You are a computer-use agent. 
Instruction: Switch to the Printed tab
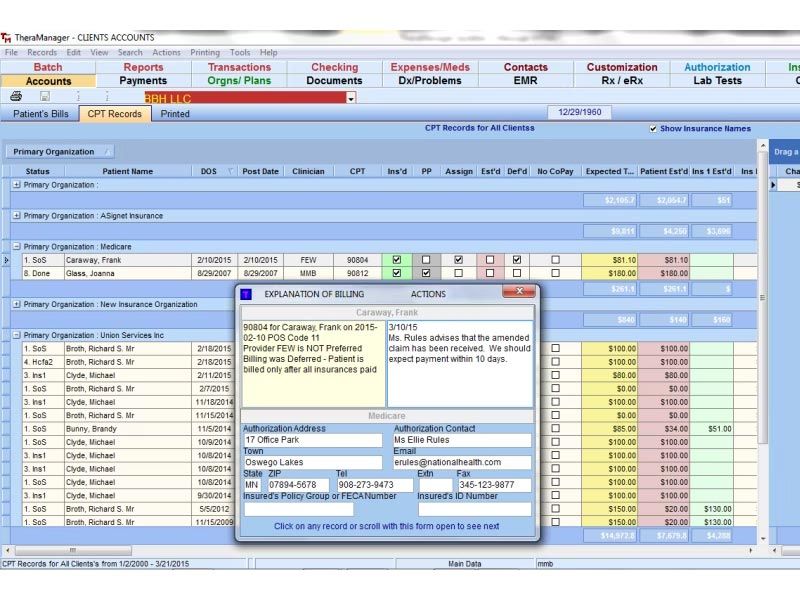click(x=175, y=114)
